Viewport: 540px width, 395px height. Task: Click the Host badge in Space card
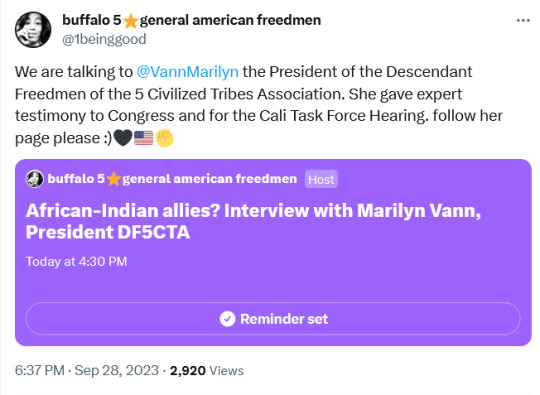321,179
